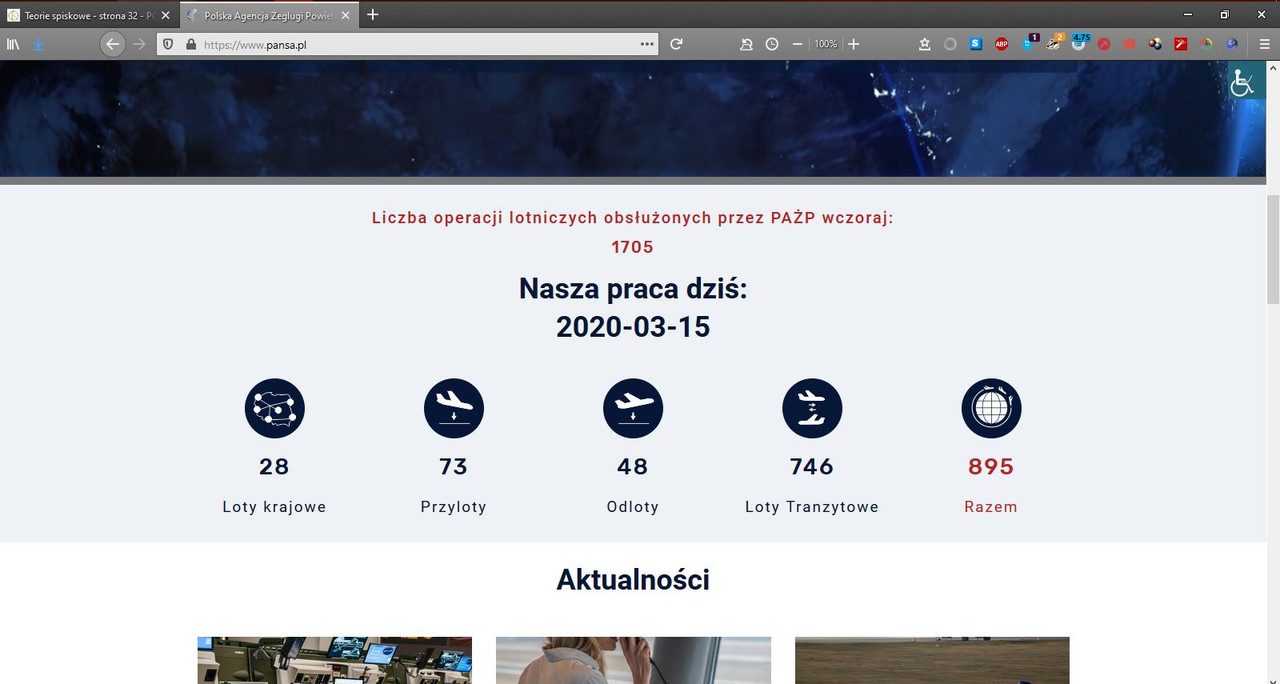Open page actions three-dot menu
Viewport: 1280px width, 684px height.
pos(647,44)
